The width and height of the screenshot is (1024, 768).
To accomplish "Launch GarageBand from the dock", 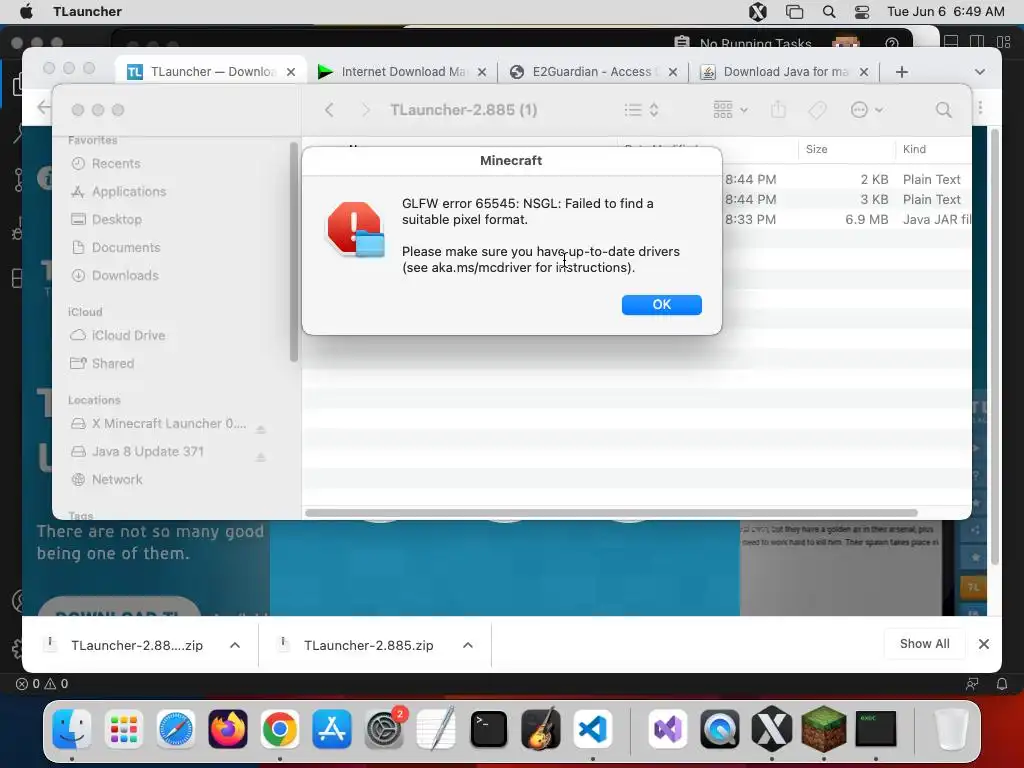I will 541,729.
